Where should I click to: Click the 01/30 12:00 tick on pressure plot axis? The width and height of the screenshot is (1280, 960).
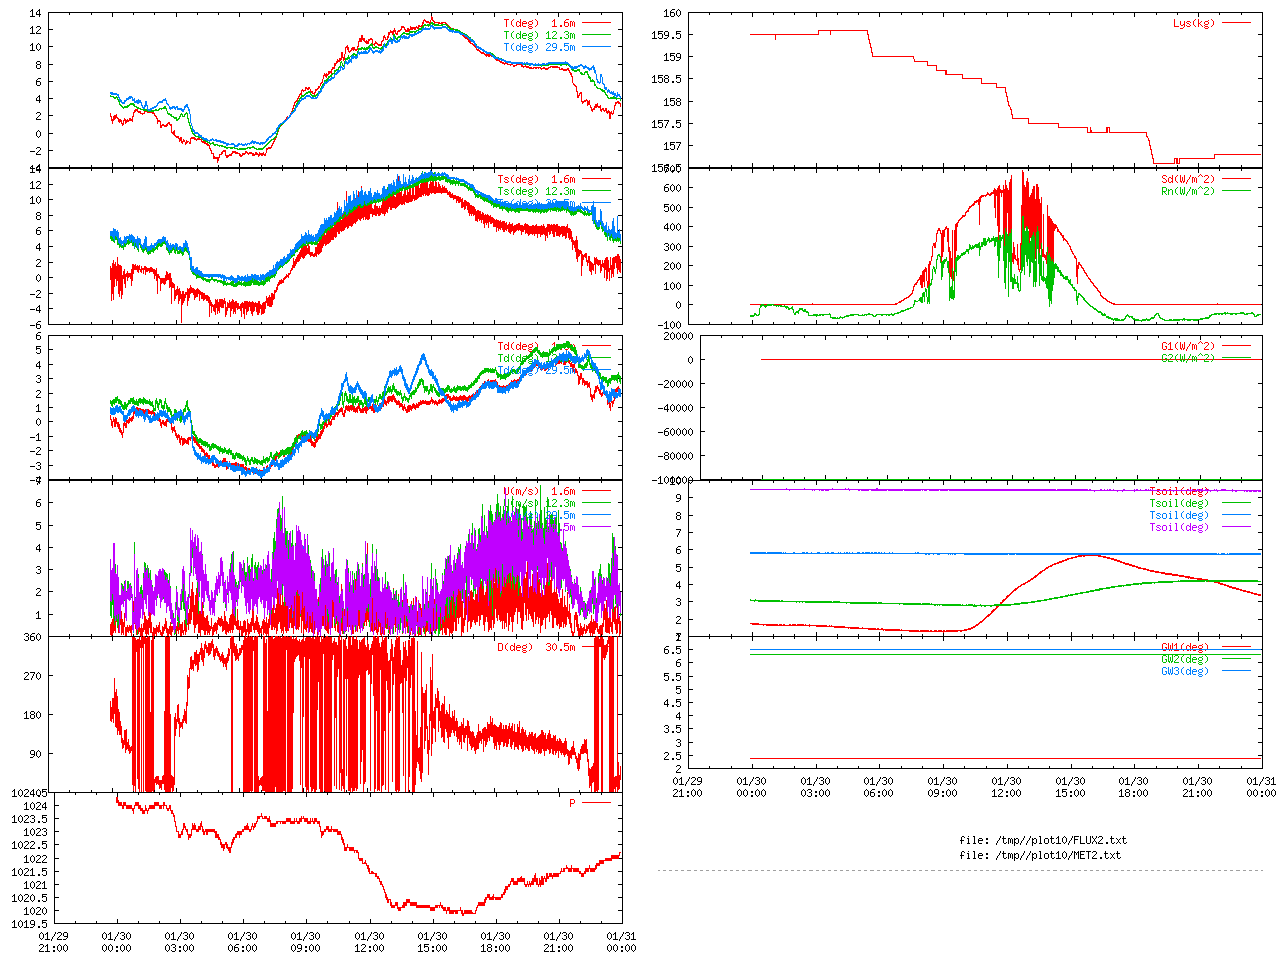tap(369, 942)
